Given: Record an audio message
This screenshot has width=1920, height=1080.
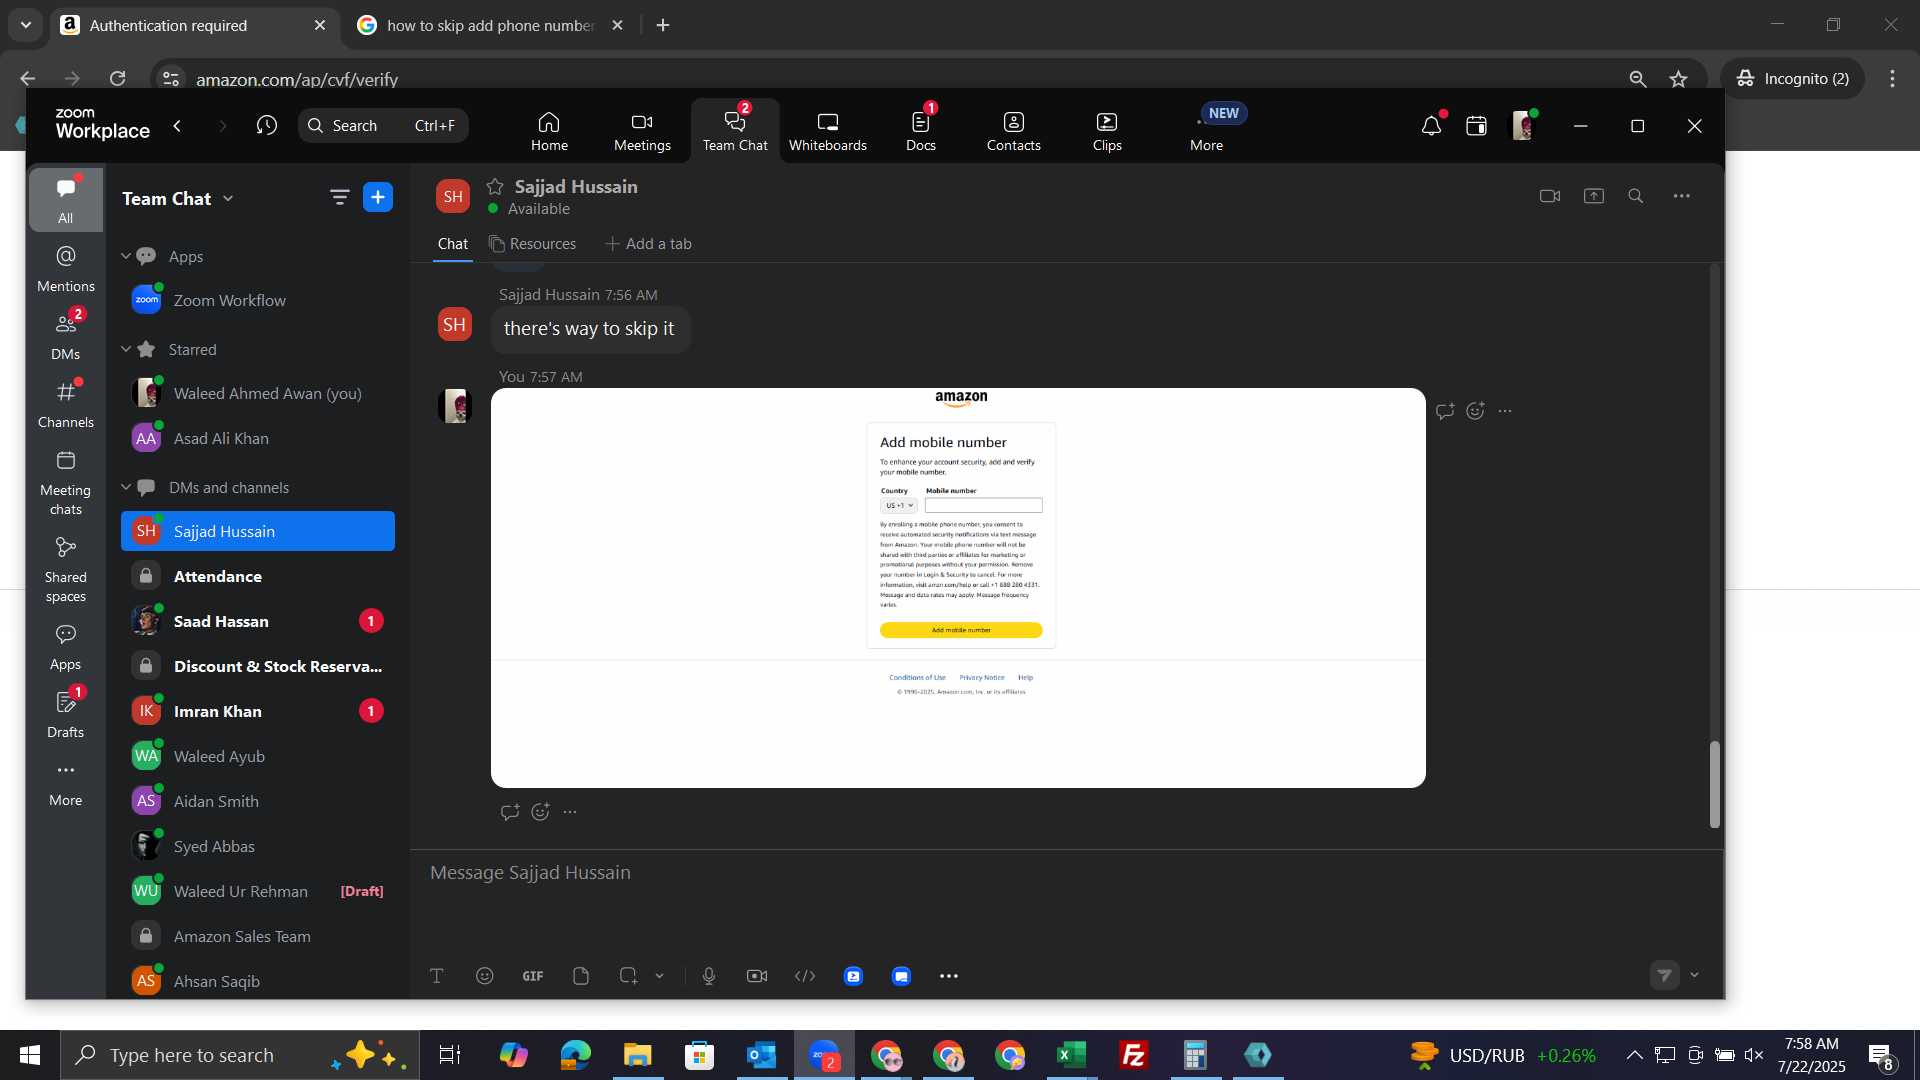Looking at the screenshot, I should (x=708, y=976).
